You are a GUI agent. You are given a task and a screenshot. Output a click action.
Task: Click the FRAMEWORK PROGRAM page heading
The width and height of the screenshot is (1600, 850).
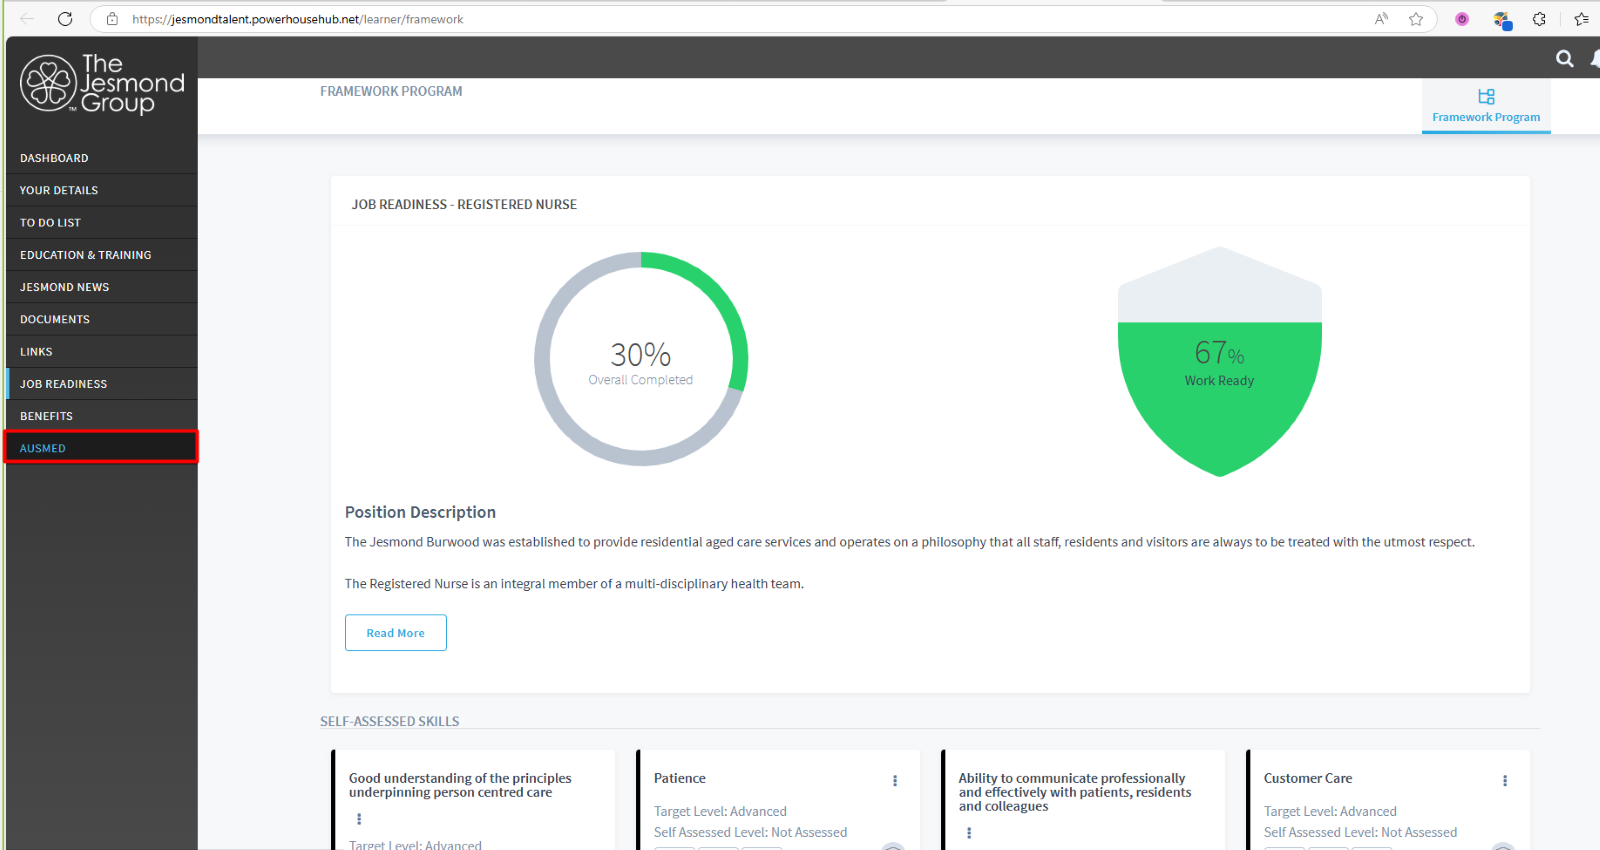[391, 91]
